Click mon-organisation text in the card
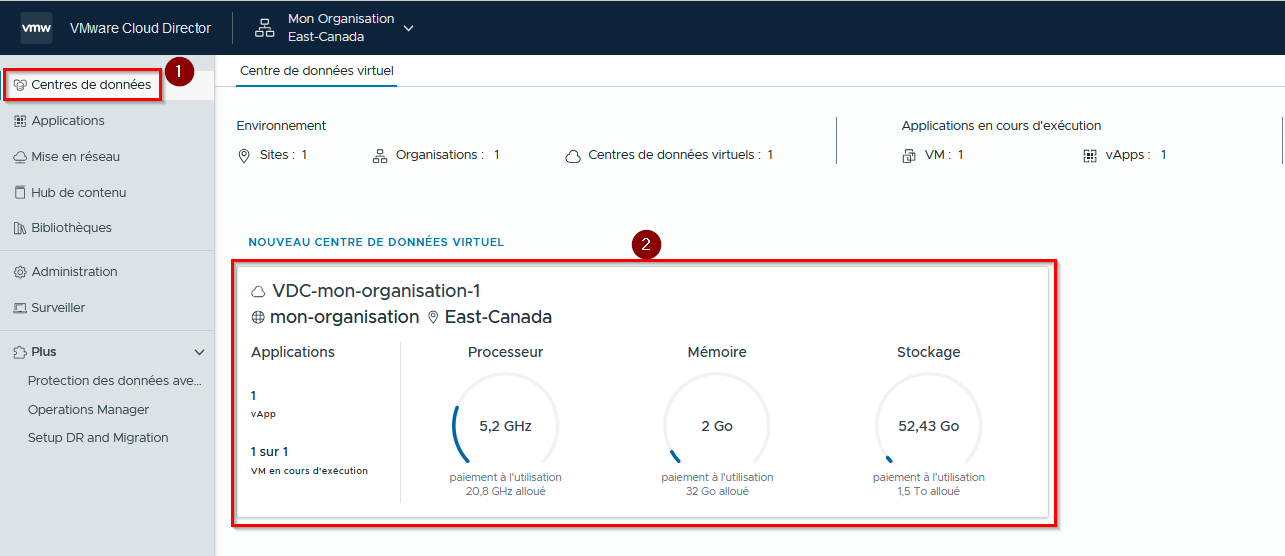The width and height of the screenshot is (1285, 556). (x=344, y=317)
